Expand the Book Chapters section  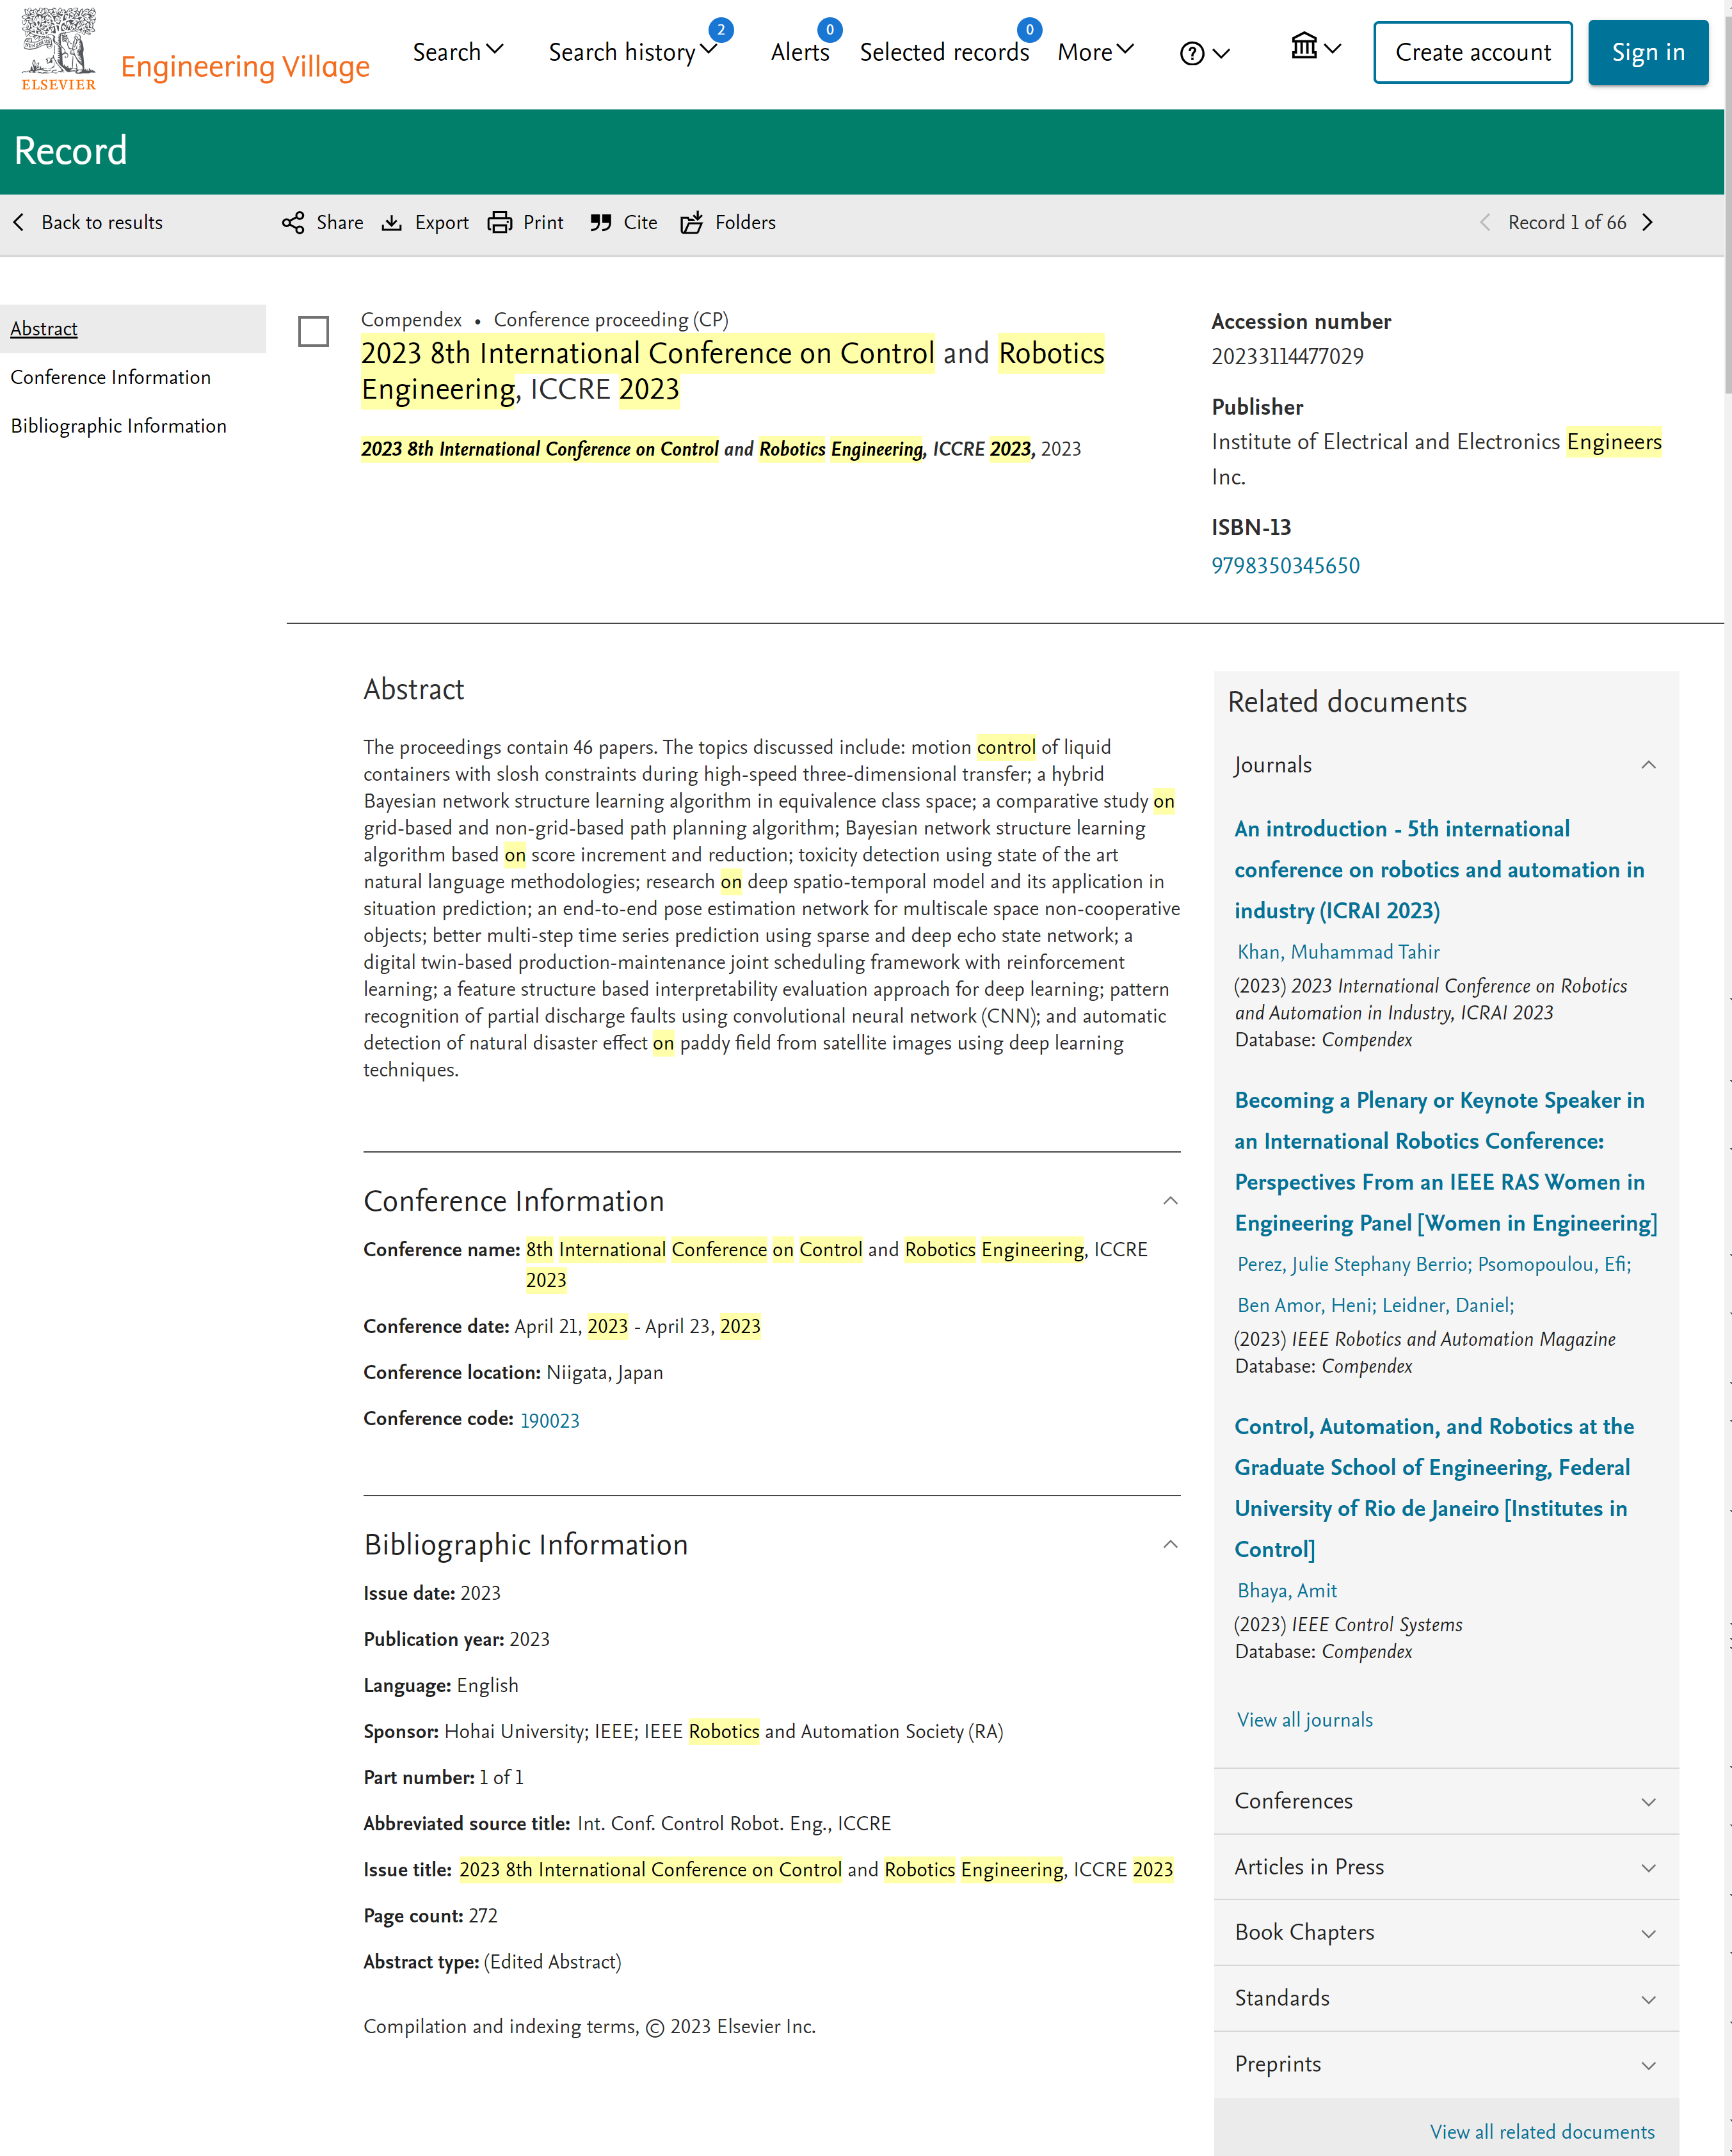click(1445, 1932)
